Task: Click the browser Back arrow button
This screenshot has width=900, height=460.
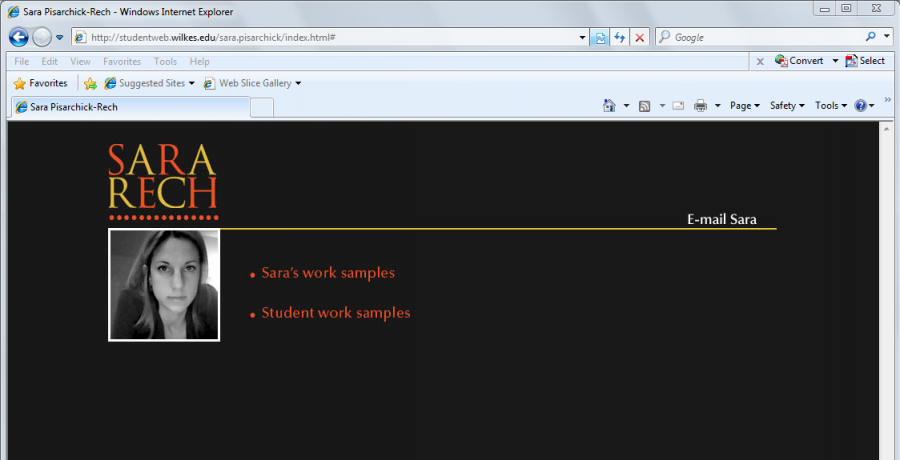Action: pyautogui.click(x=19, y=37)
